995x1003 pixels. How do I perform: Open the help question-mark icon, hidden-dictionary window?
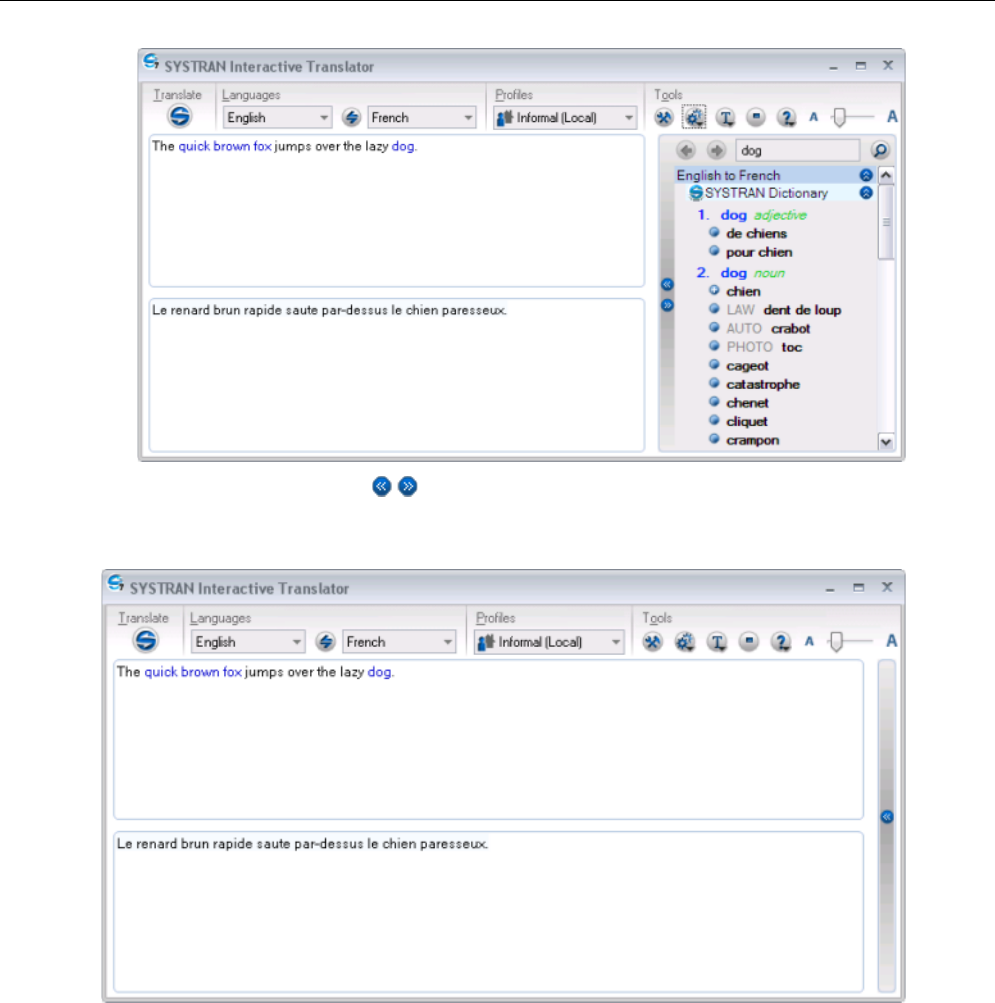(781, 642)
